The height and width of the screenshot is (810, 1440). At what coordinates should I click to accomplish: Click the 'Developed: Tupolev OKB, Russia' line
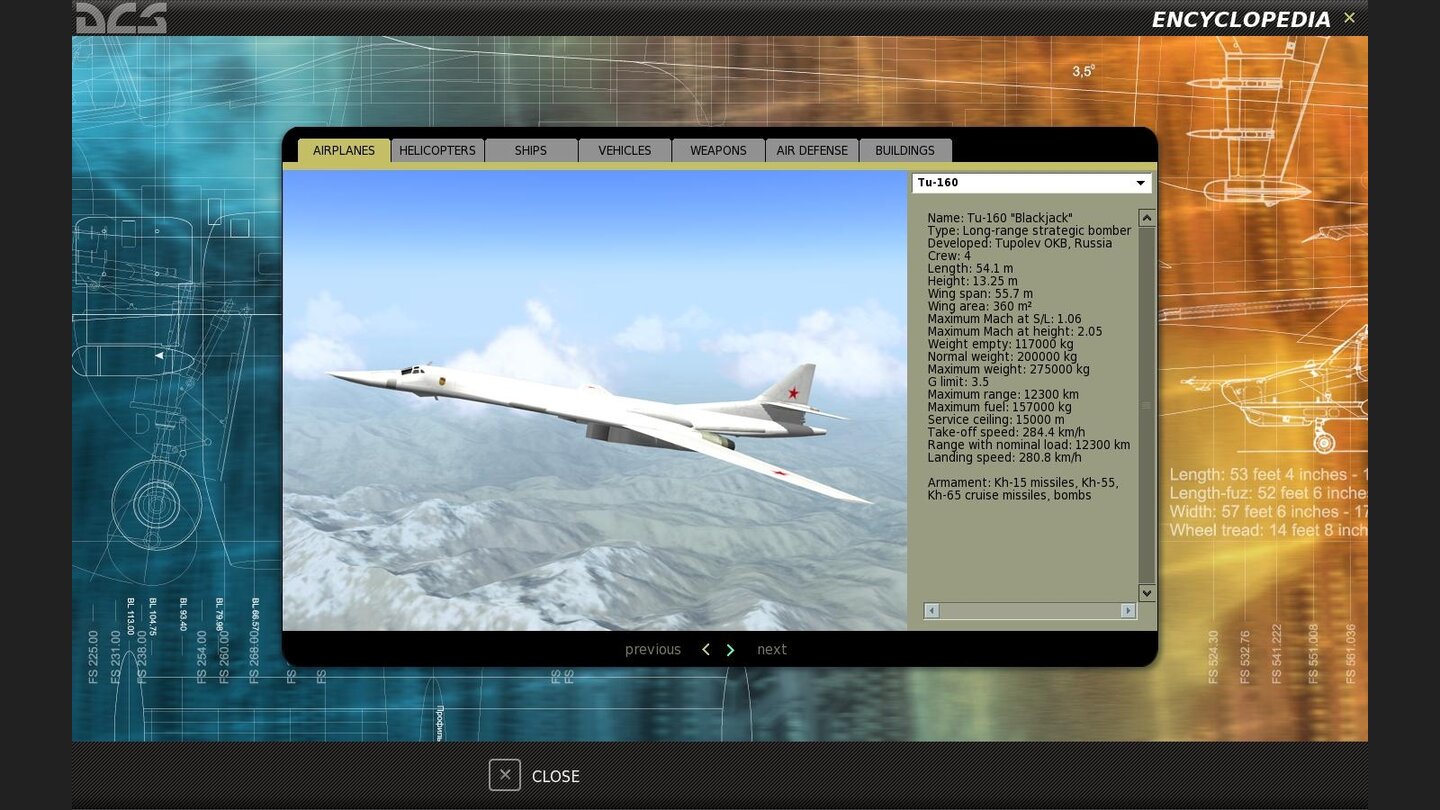pos(1019,243)
